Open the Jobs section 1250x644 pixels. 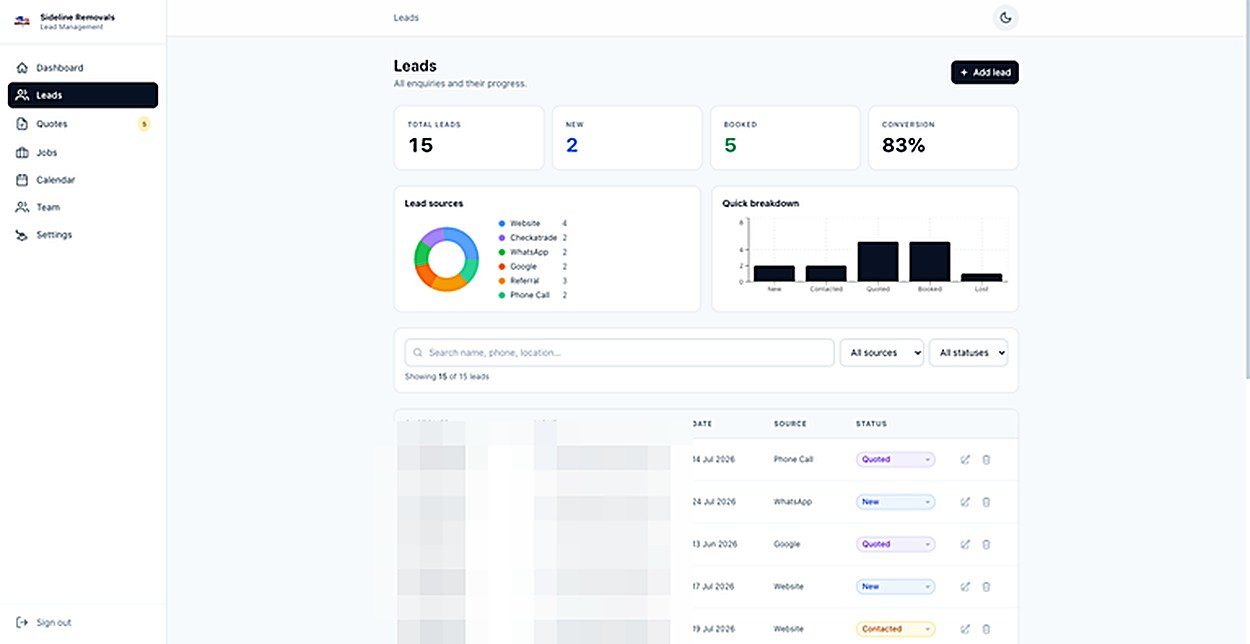tap(83, 152)
